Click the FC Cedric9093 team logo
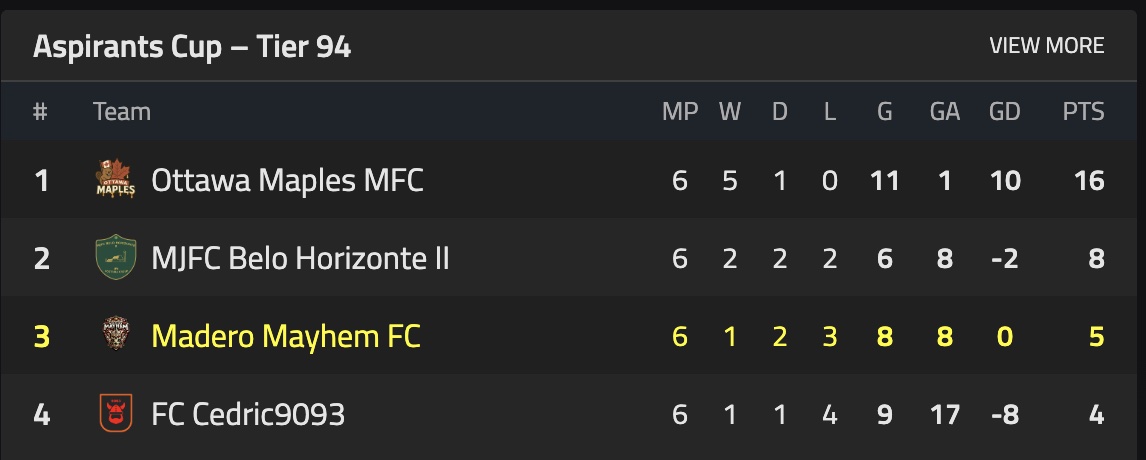The width and height of the screenshot is (1146, 460). (113, 413)
